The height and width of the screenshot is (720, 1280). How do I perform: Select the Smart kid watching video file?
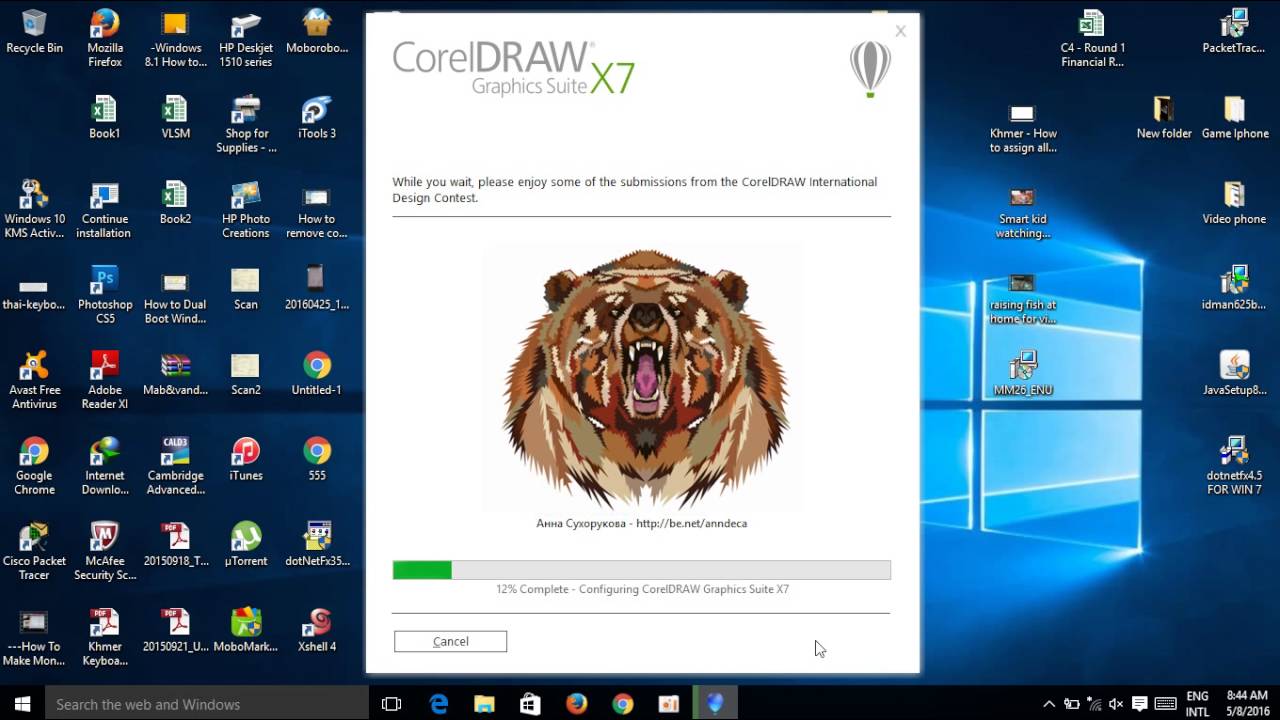tap(1022, 213)
